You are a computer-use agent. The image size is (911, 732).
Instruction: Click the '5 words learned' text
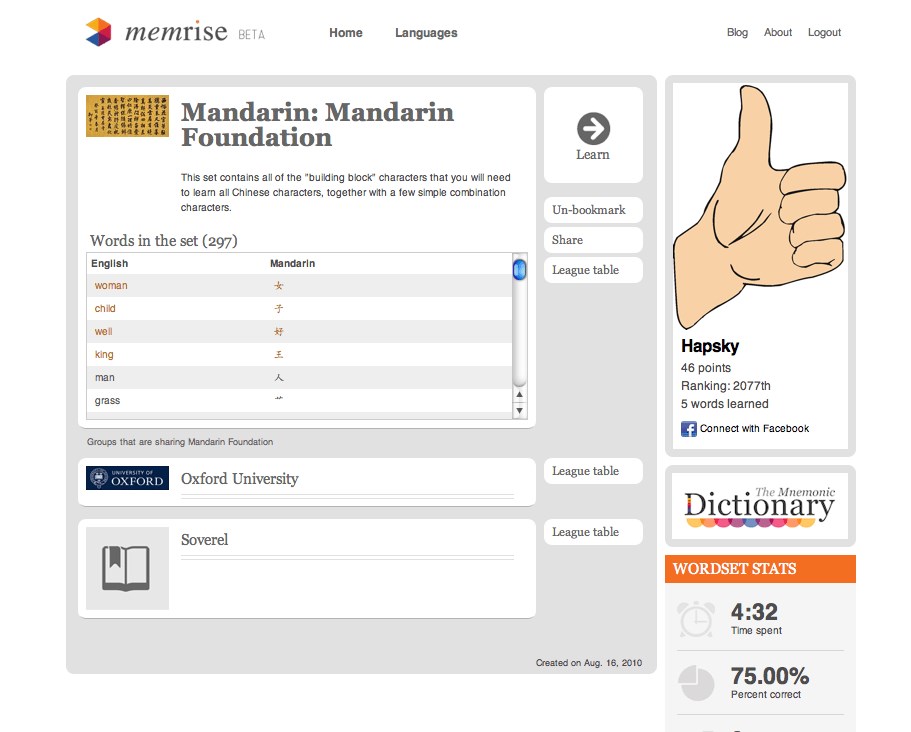click(x=725, y=404)
